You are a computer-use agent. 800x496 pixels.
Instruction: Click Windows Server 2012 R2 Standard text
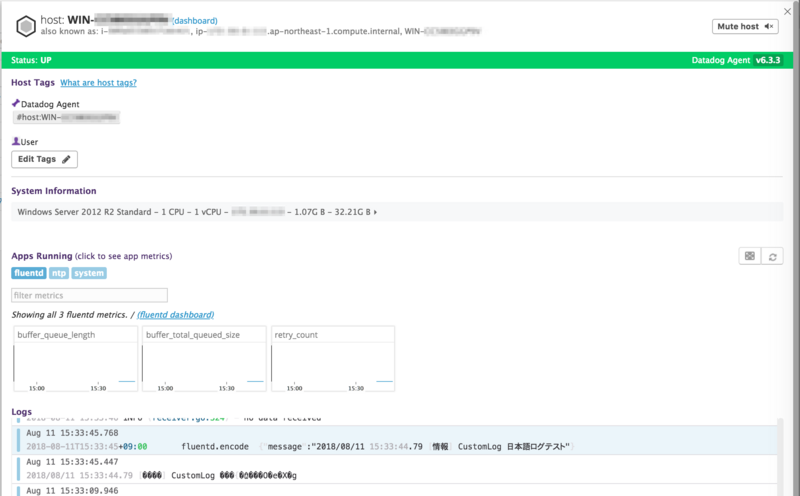(x=84, y=212)
